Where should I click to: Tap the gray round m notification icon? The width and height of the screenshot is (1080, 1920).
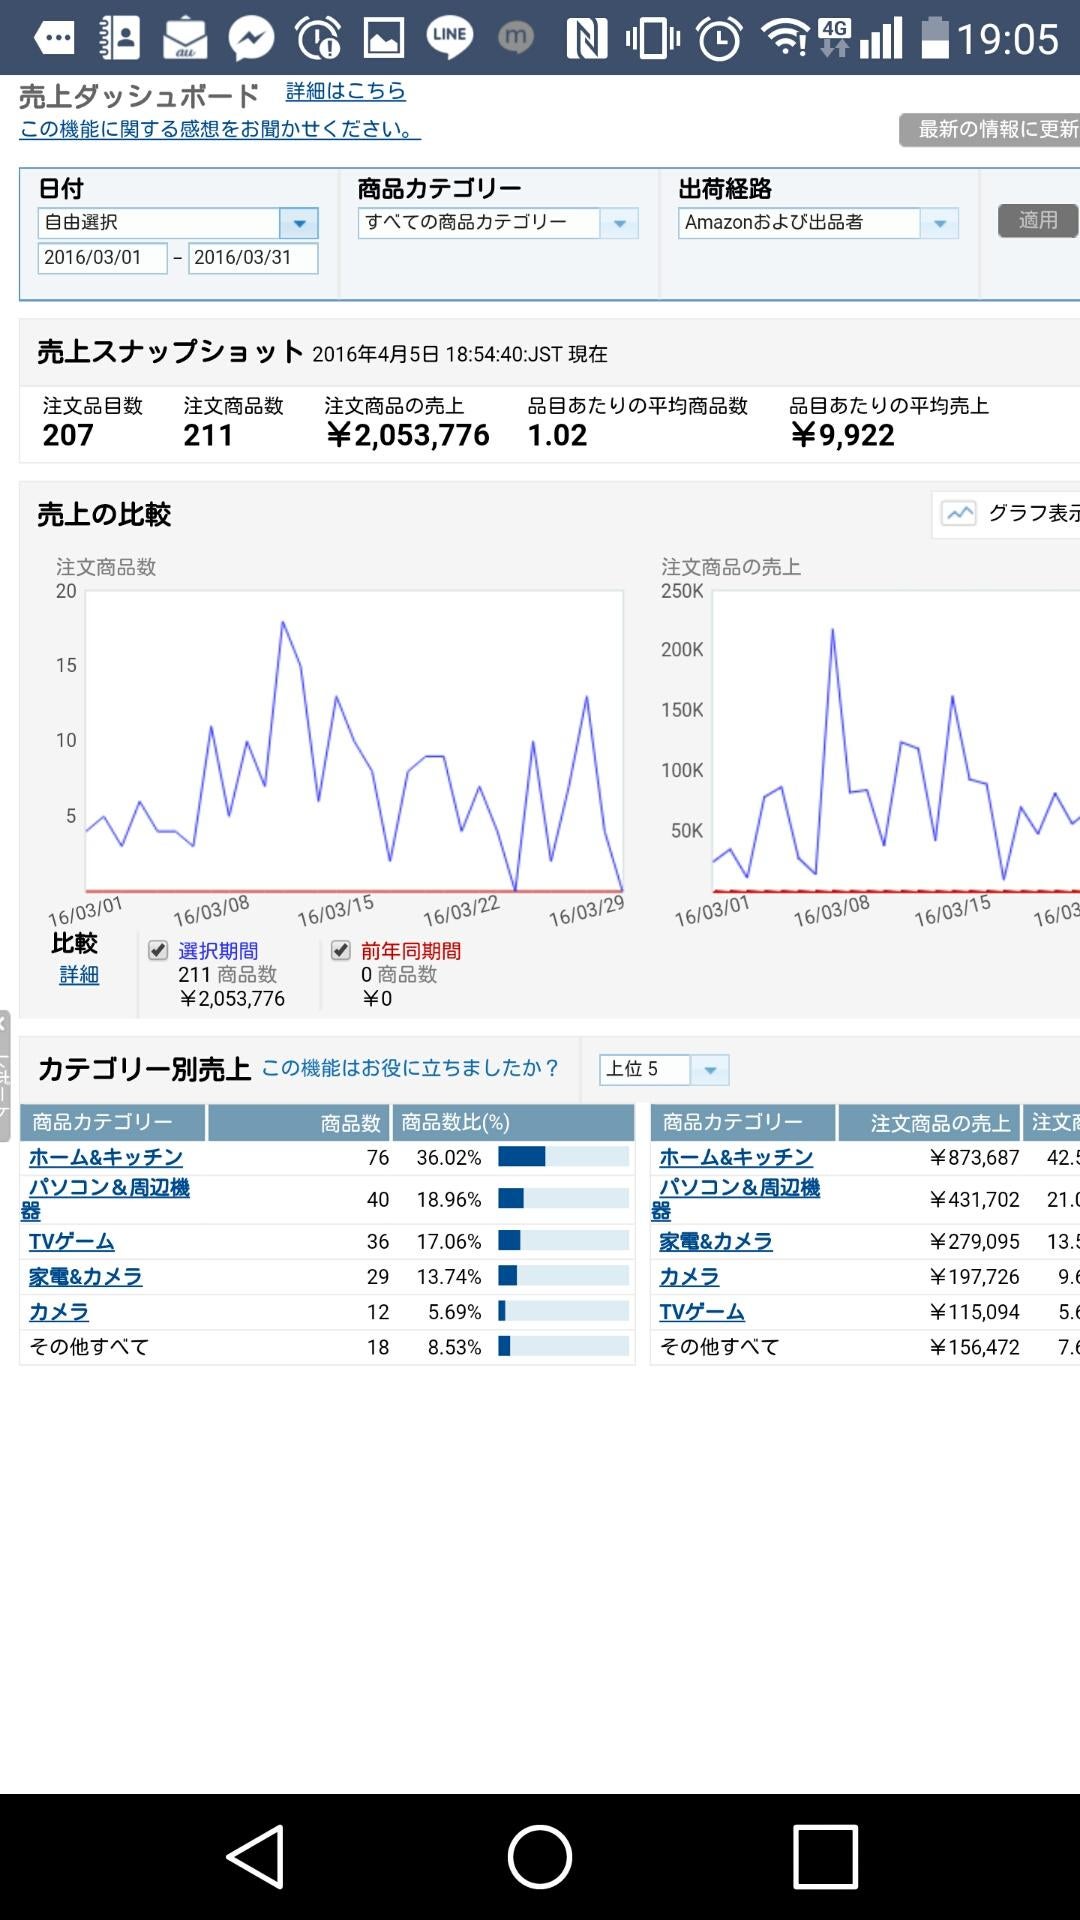pyautogui.click(x=515, y=38)
